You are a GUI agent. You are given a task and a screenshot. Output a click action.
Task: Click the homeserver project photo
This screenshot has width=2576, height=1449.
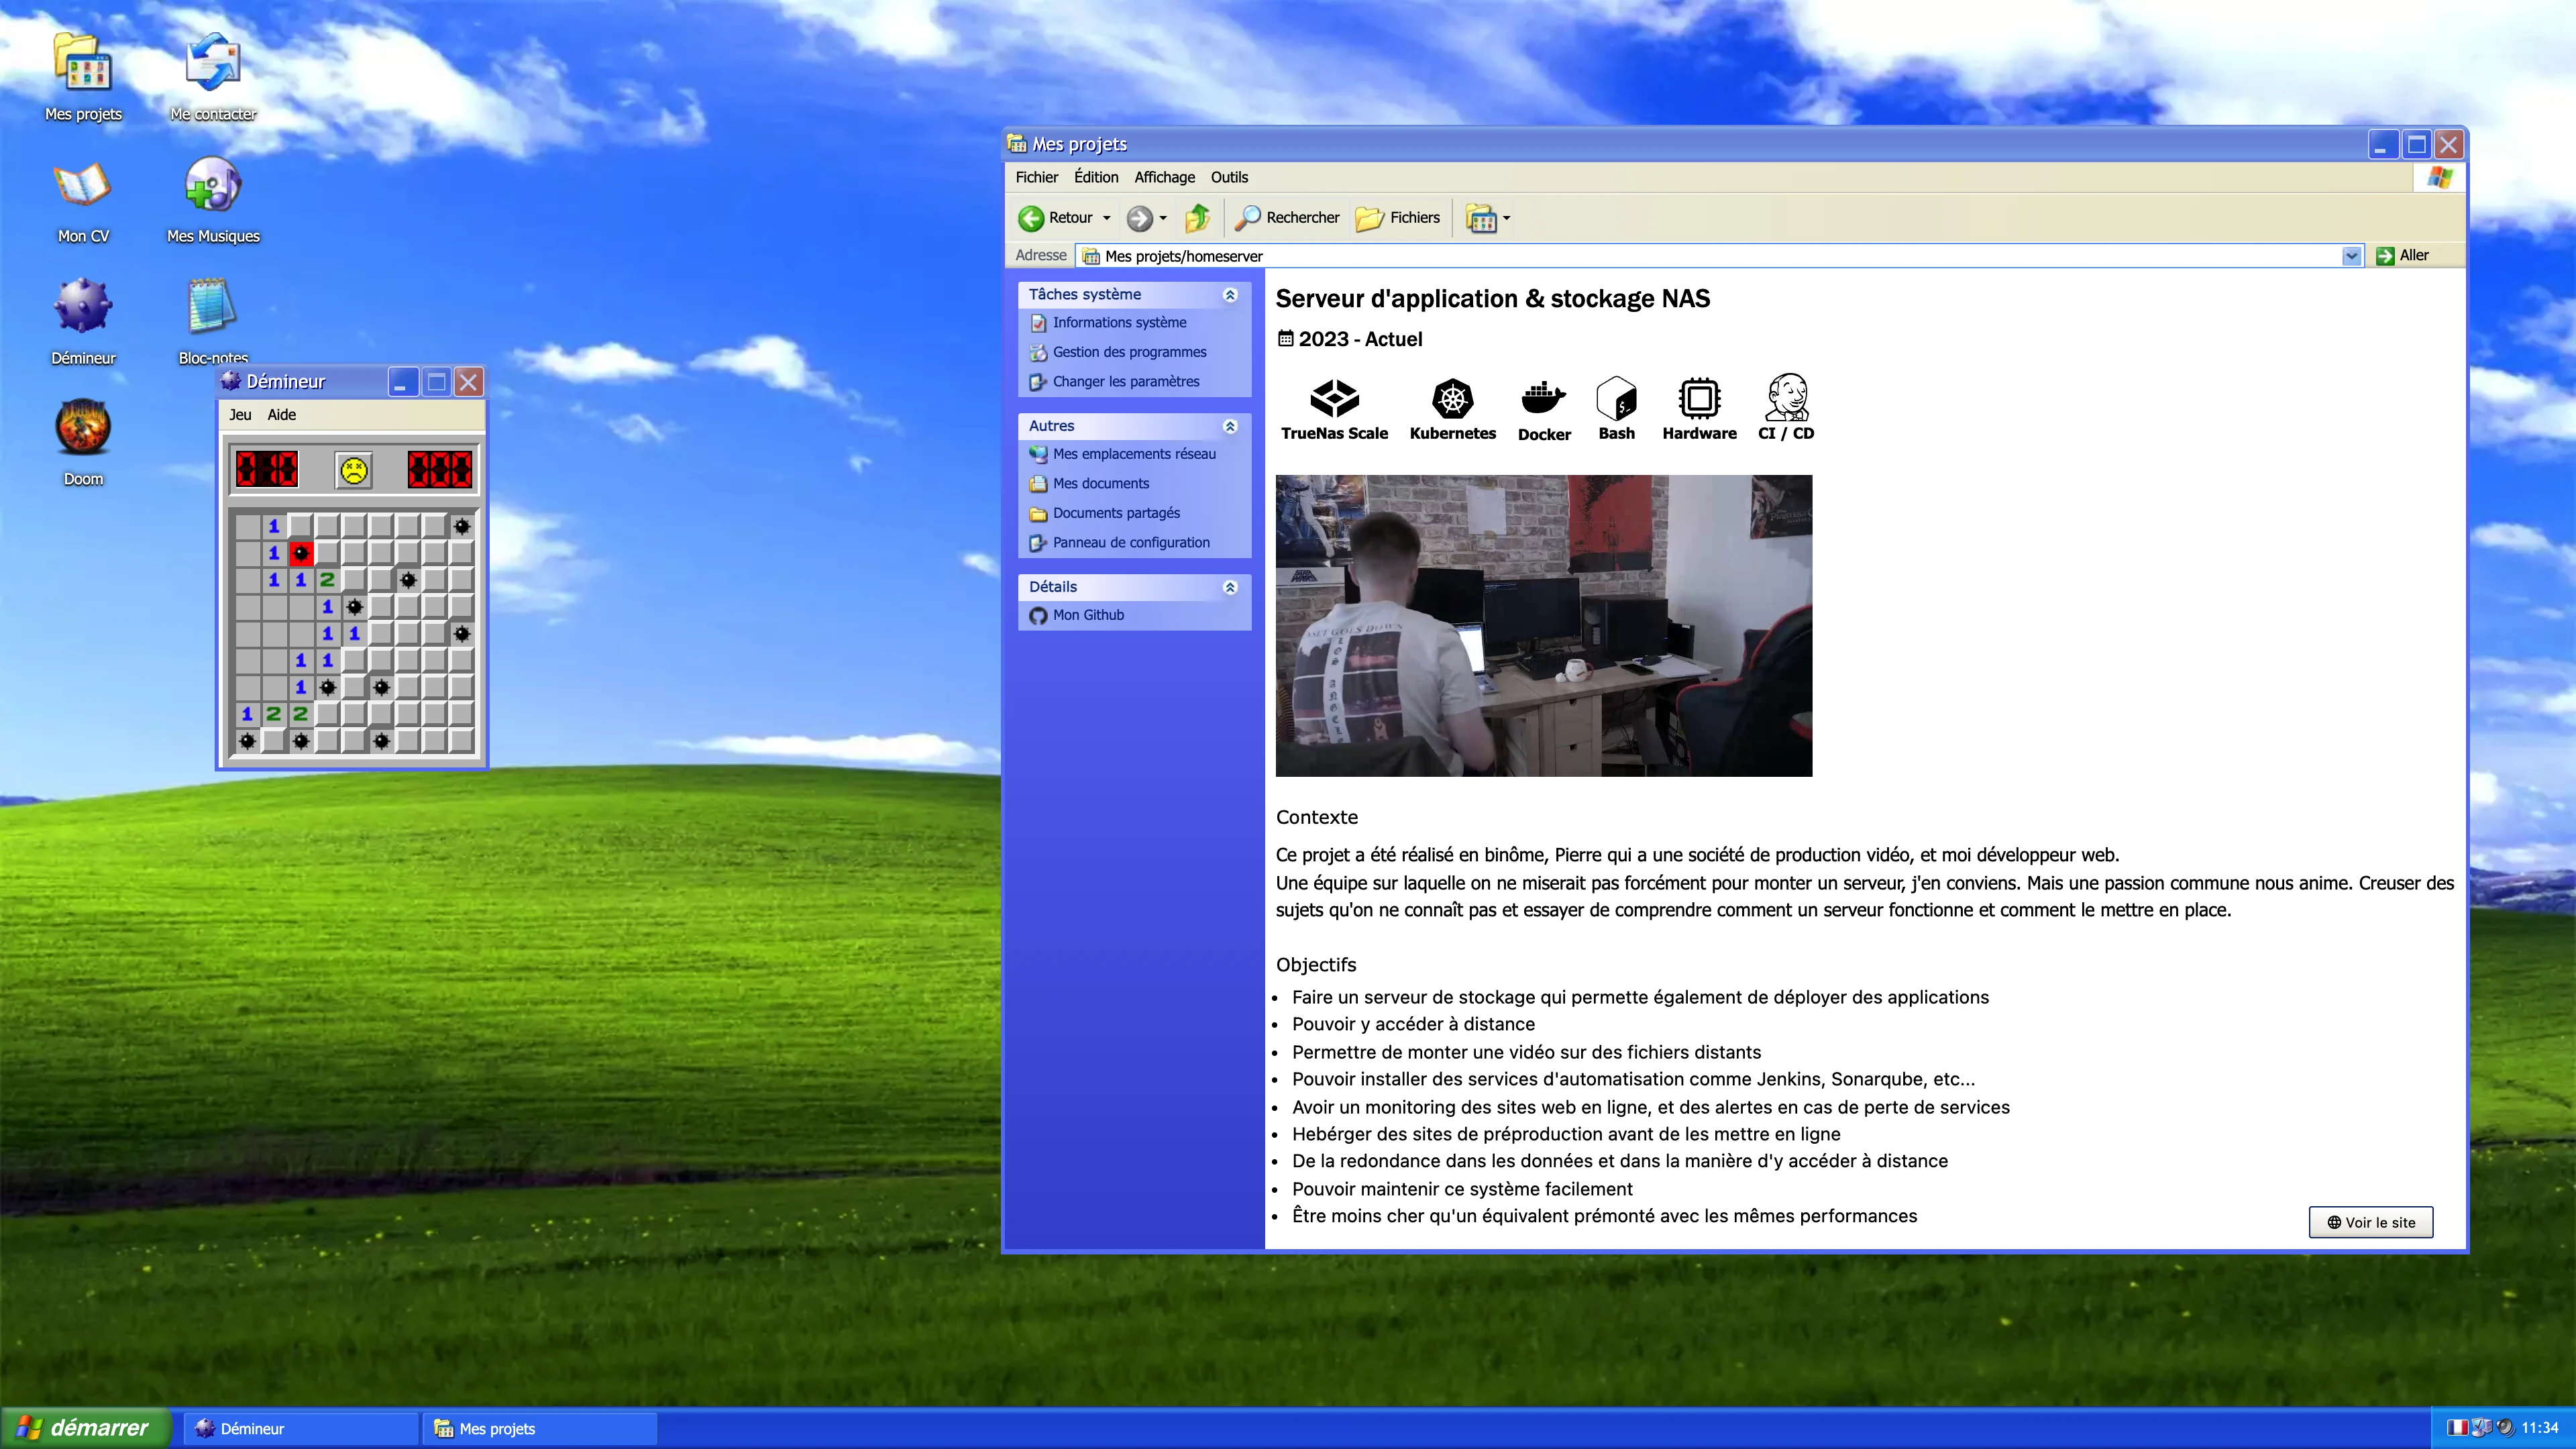click(1543, 625)
